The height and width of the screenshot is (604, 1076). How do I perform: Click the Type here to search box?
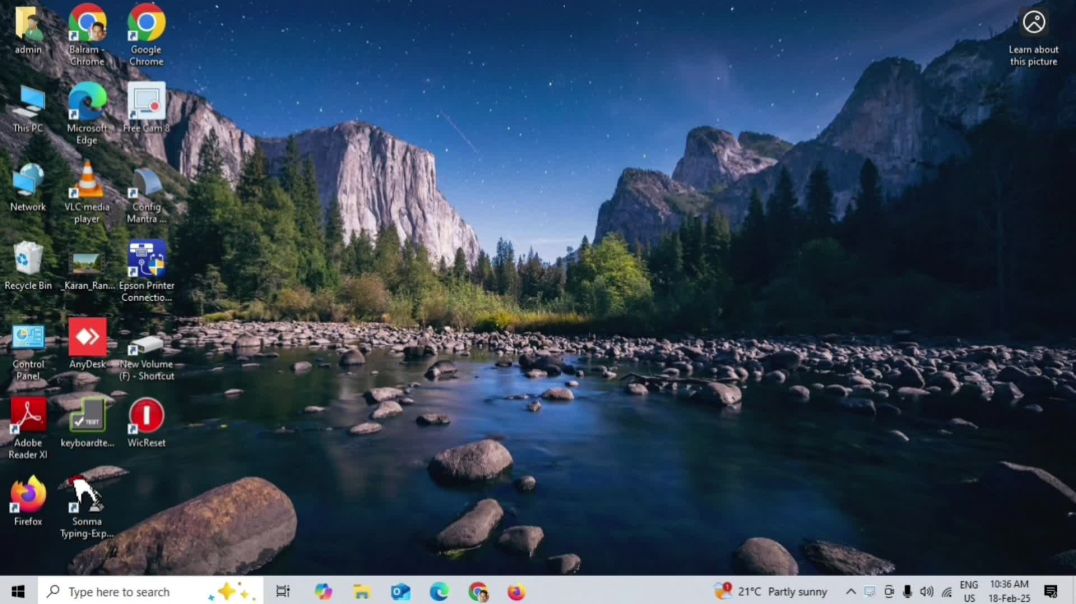pyautogui.click(x=151, y=591)
